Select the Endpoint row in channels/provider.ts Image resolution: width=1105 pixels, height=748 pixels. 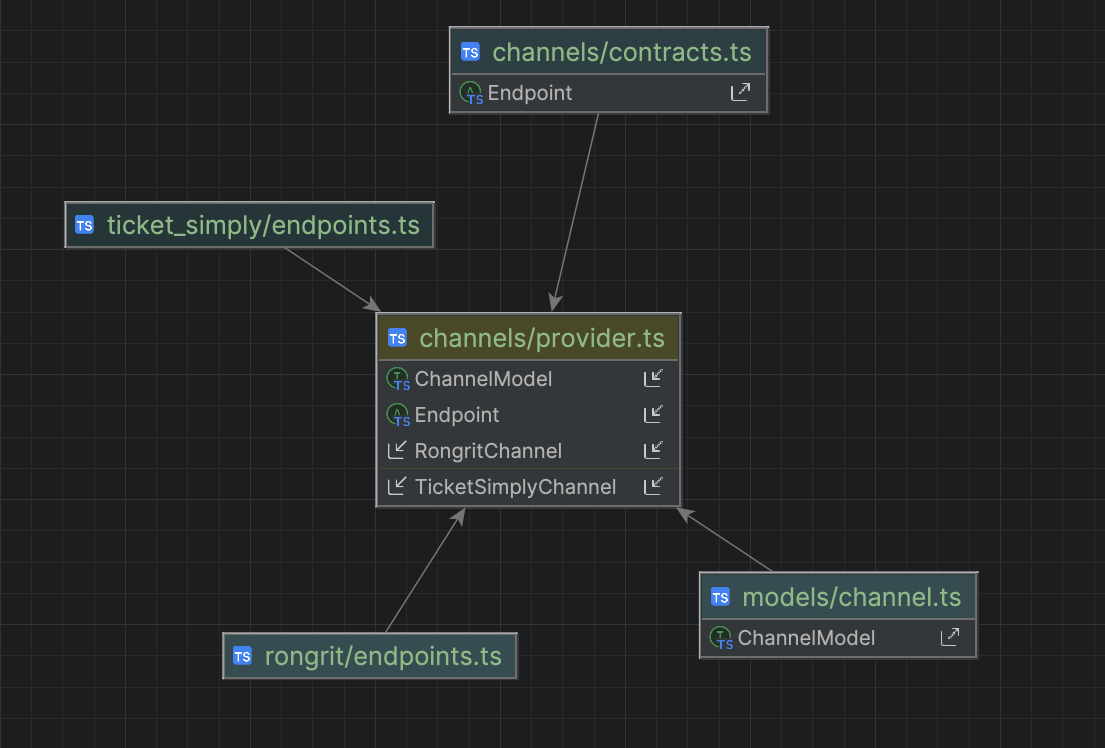point(529,415)
